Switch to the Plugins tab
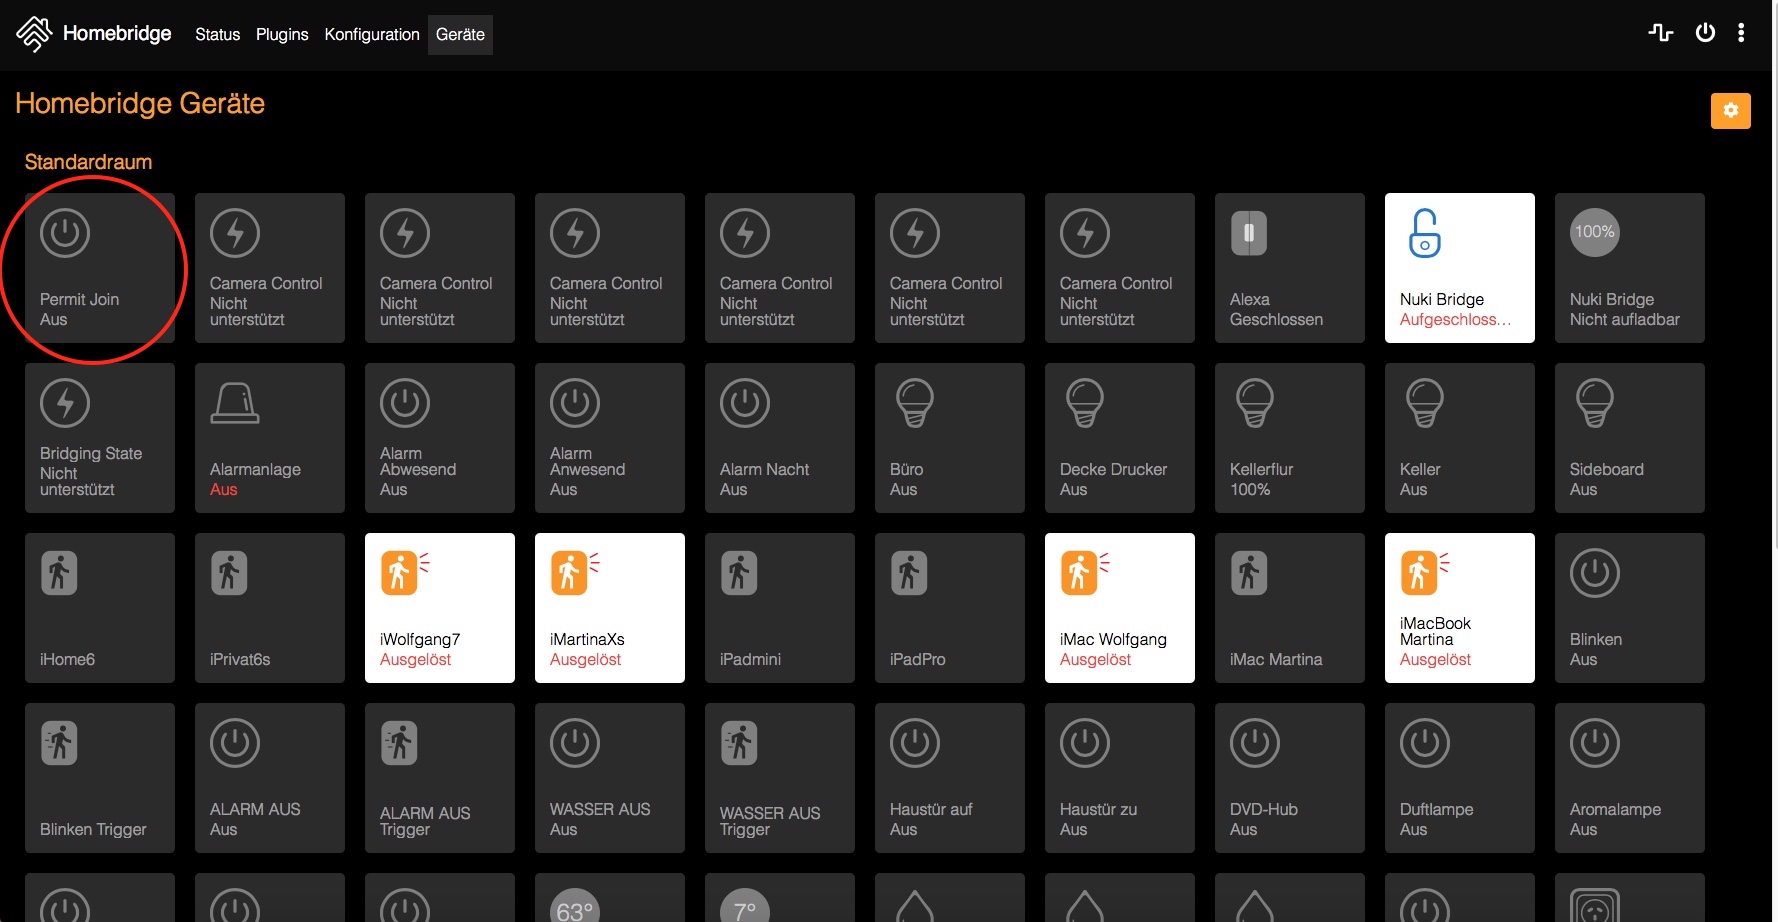The height and width of the screenshot is (922, 1778). 282,34
